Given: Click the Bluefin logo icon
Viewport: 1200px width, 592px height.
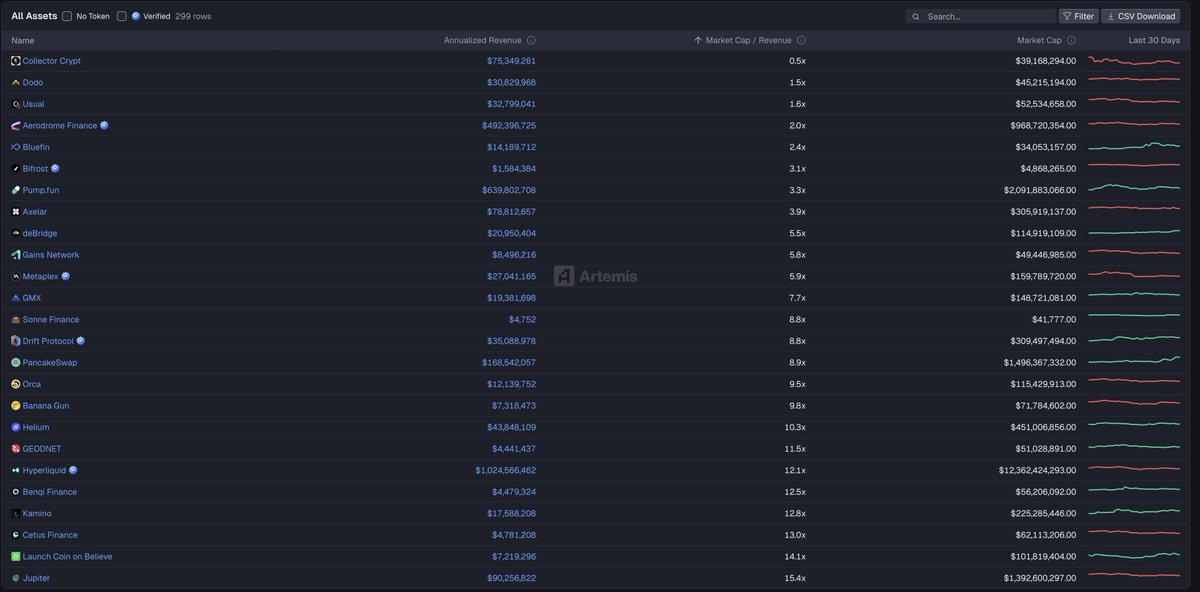Looking at the screenshot, I should [x=15, y=147].
